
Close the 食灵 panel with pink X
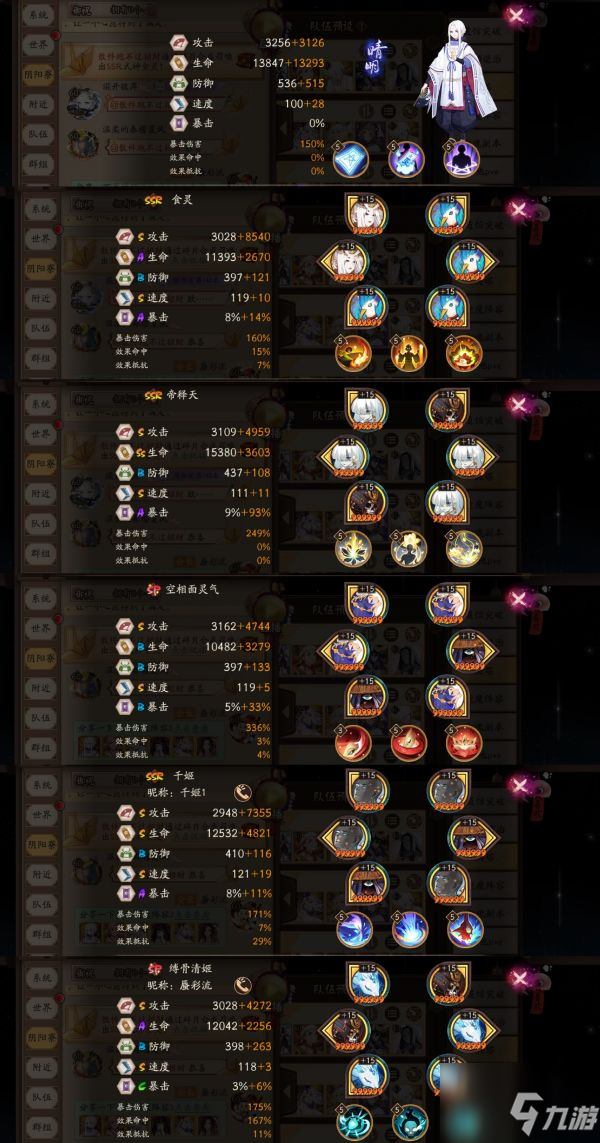click(x=518, y=211)
